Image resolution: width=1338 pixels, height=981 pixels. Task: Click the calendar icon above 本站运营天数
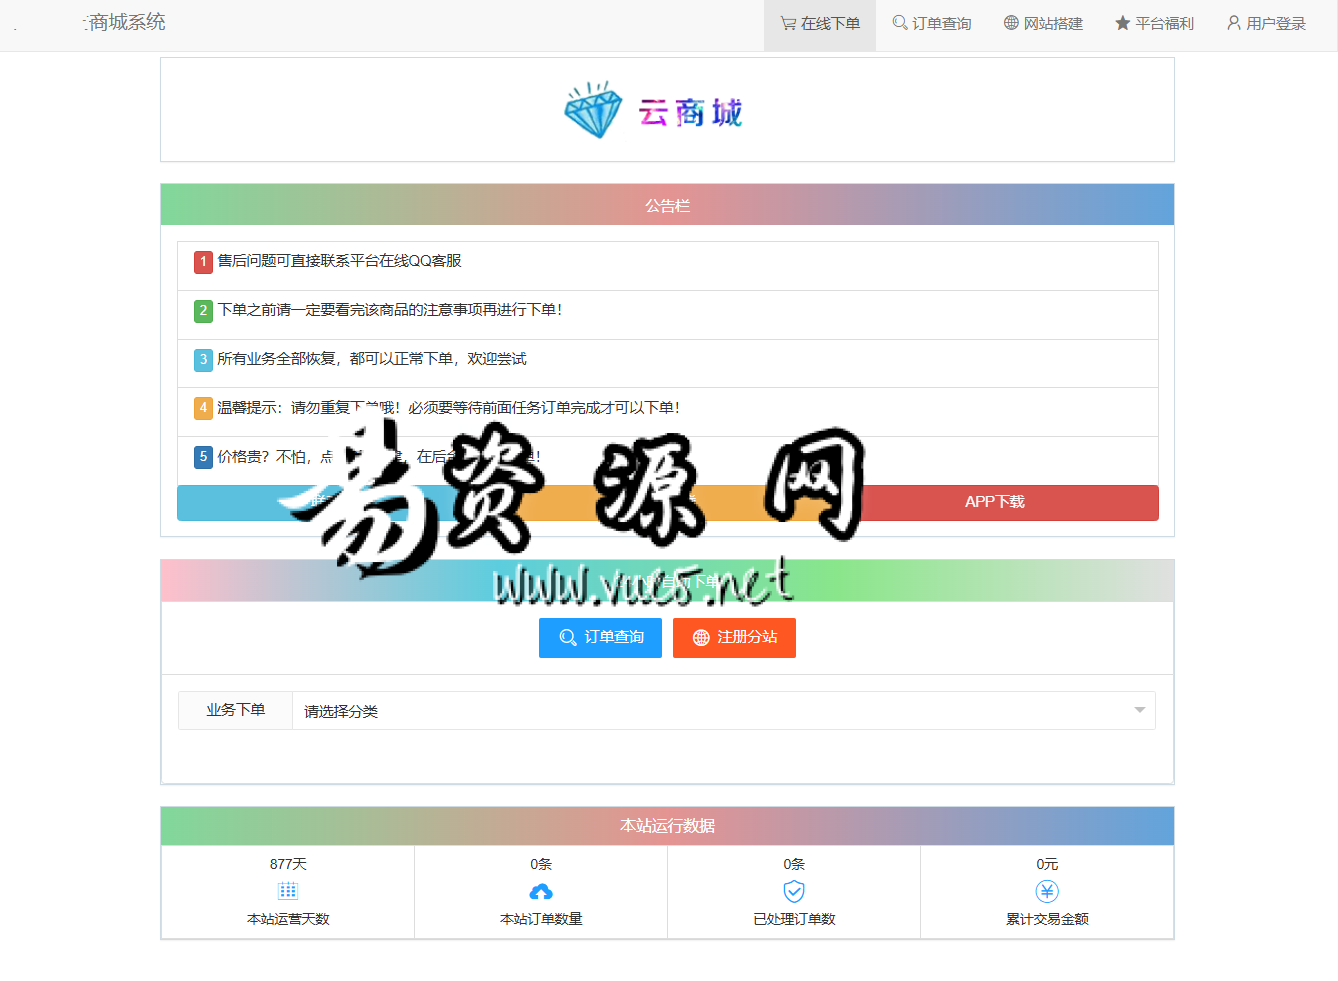coord(288,891)
